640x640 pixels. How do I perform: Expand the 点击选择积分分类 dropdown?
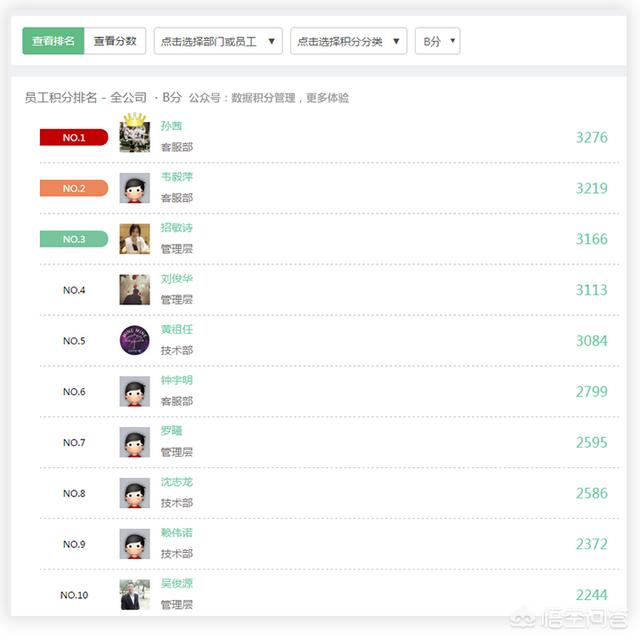pos(349,41)
